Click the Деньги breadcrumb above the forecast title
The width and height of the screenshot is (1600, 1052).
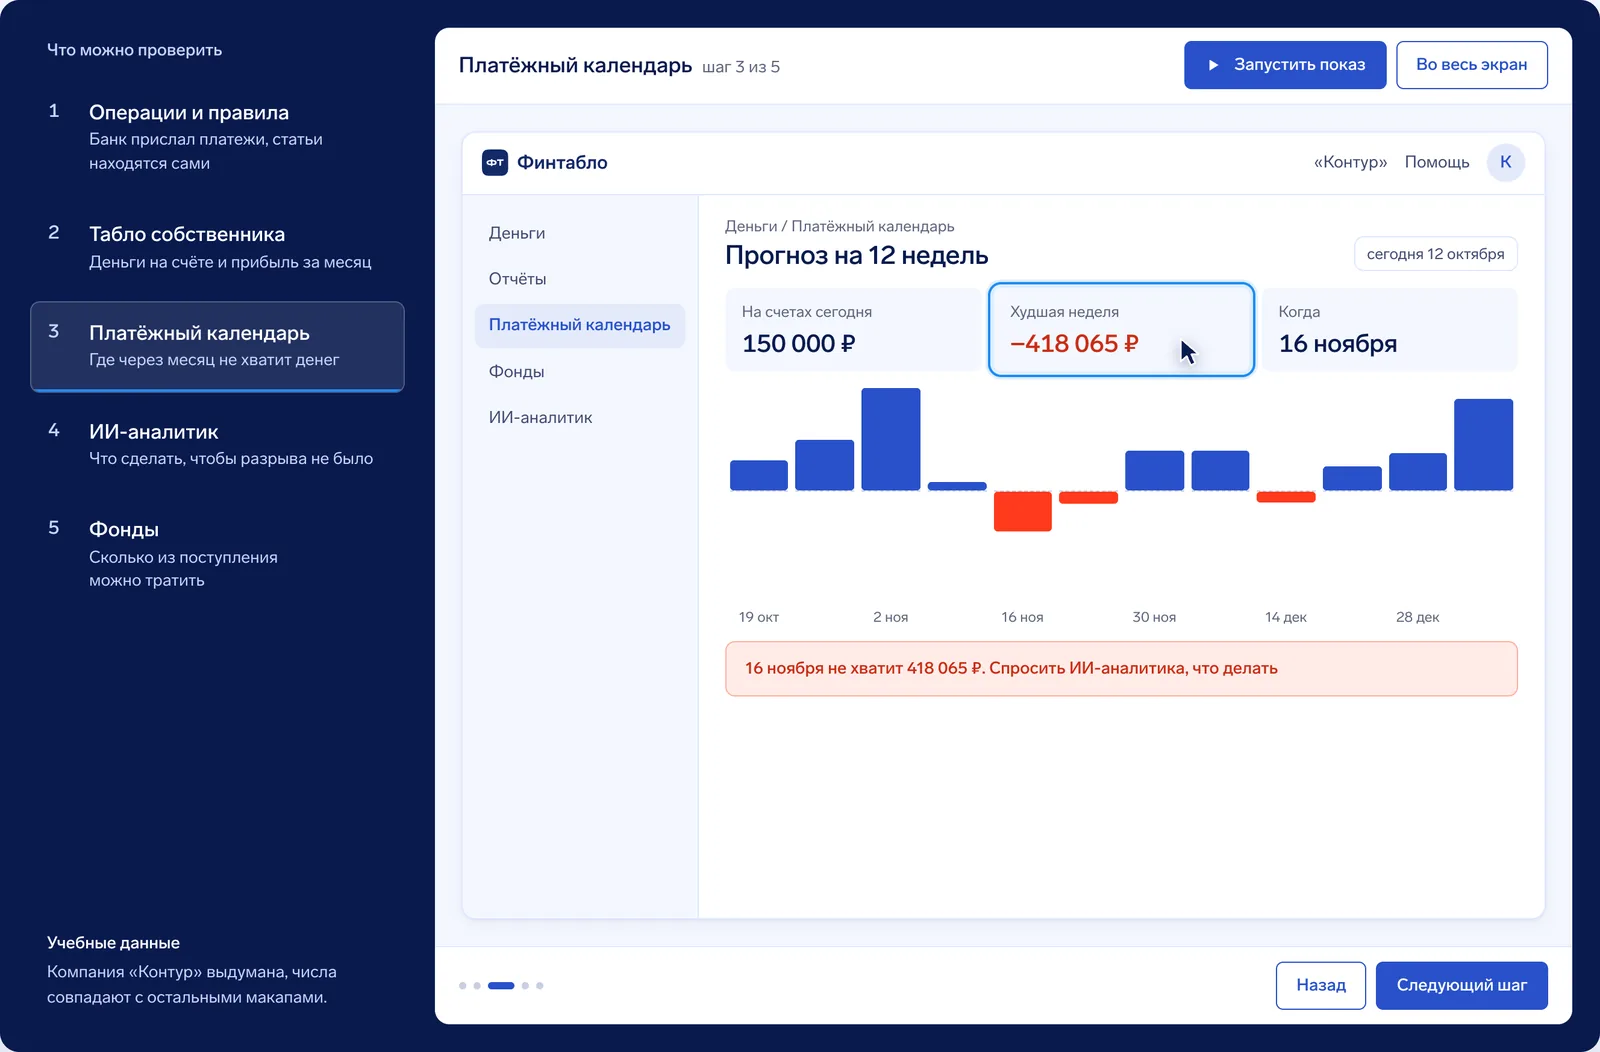751,226
